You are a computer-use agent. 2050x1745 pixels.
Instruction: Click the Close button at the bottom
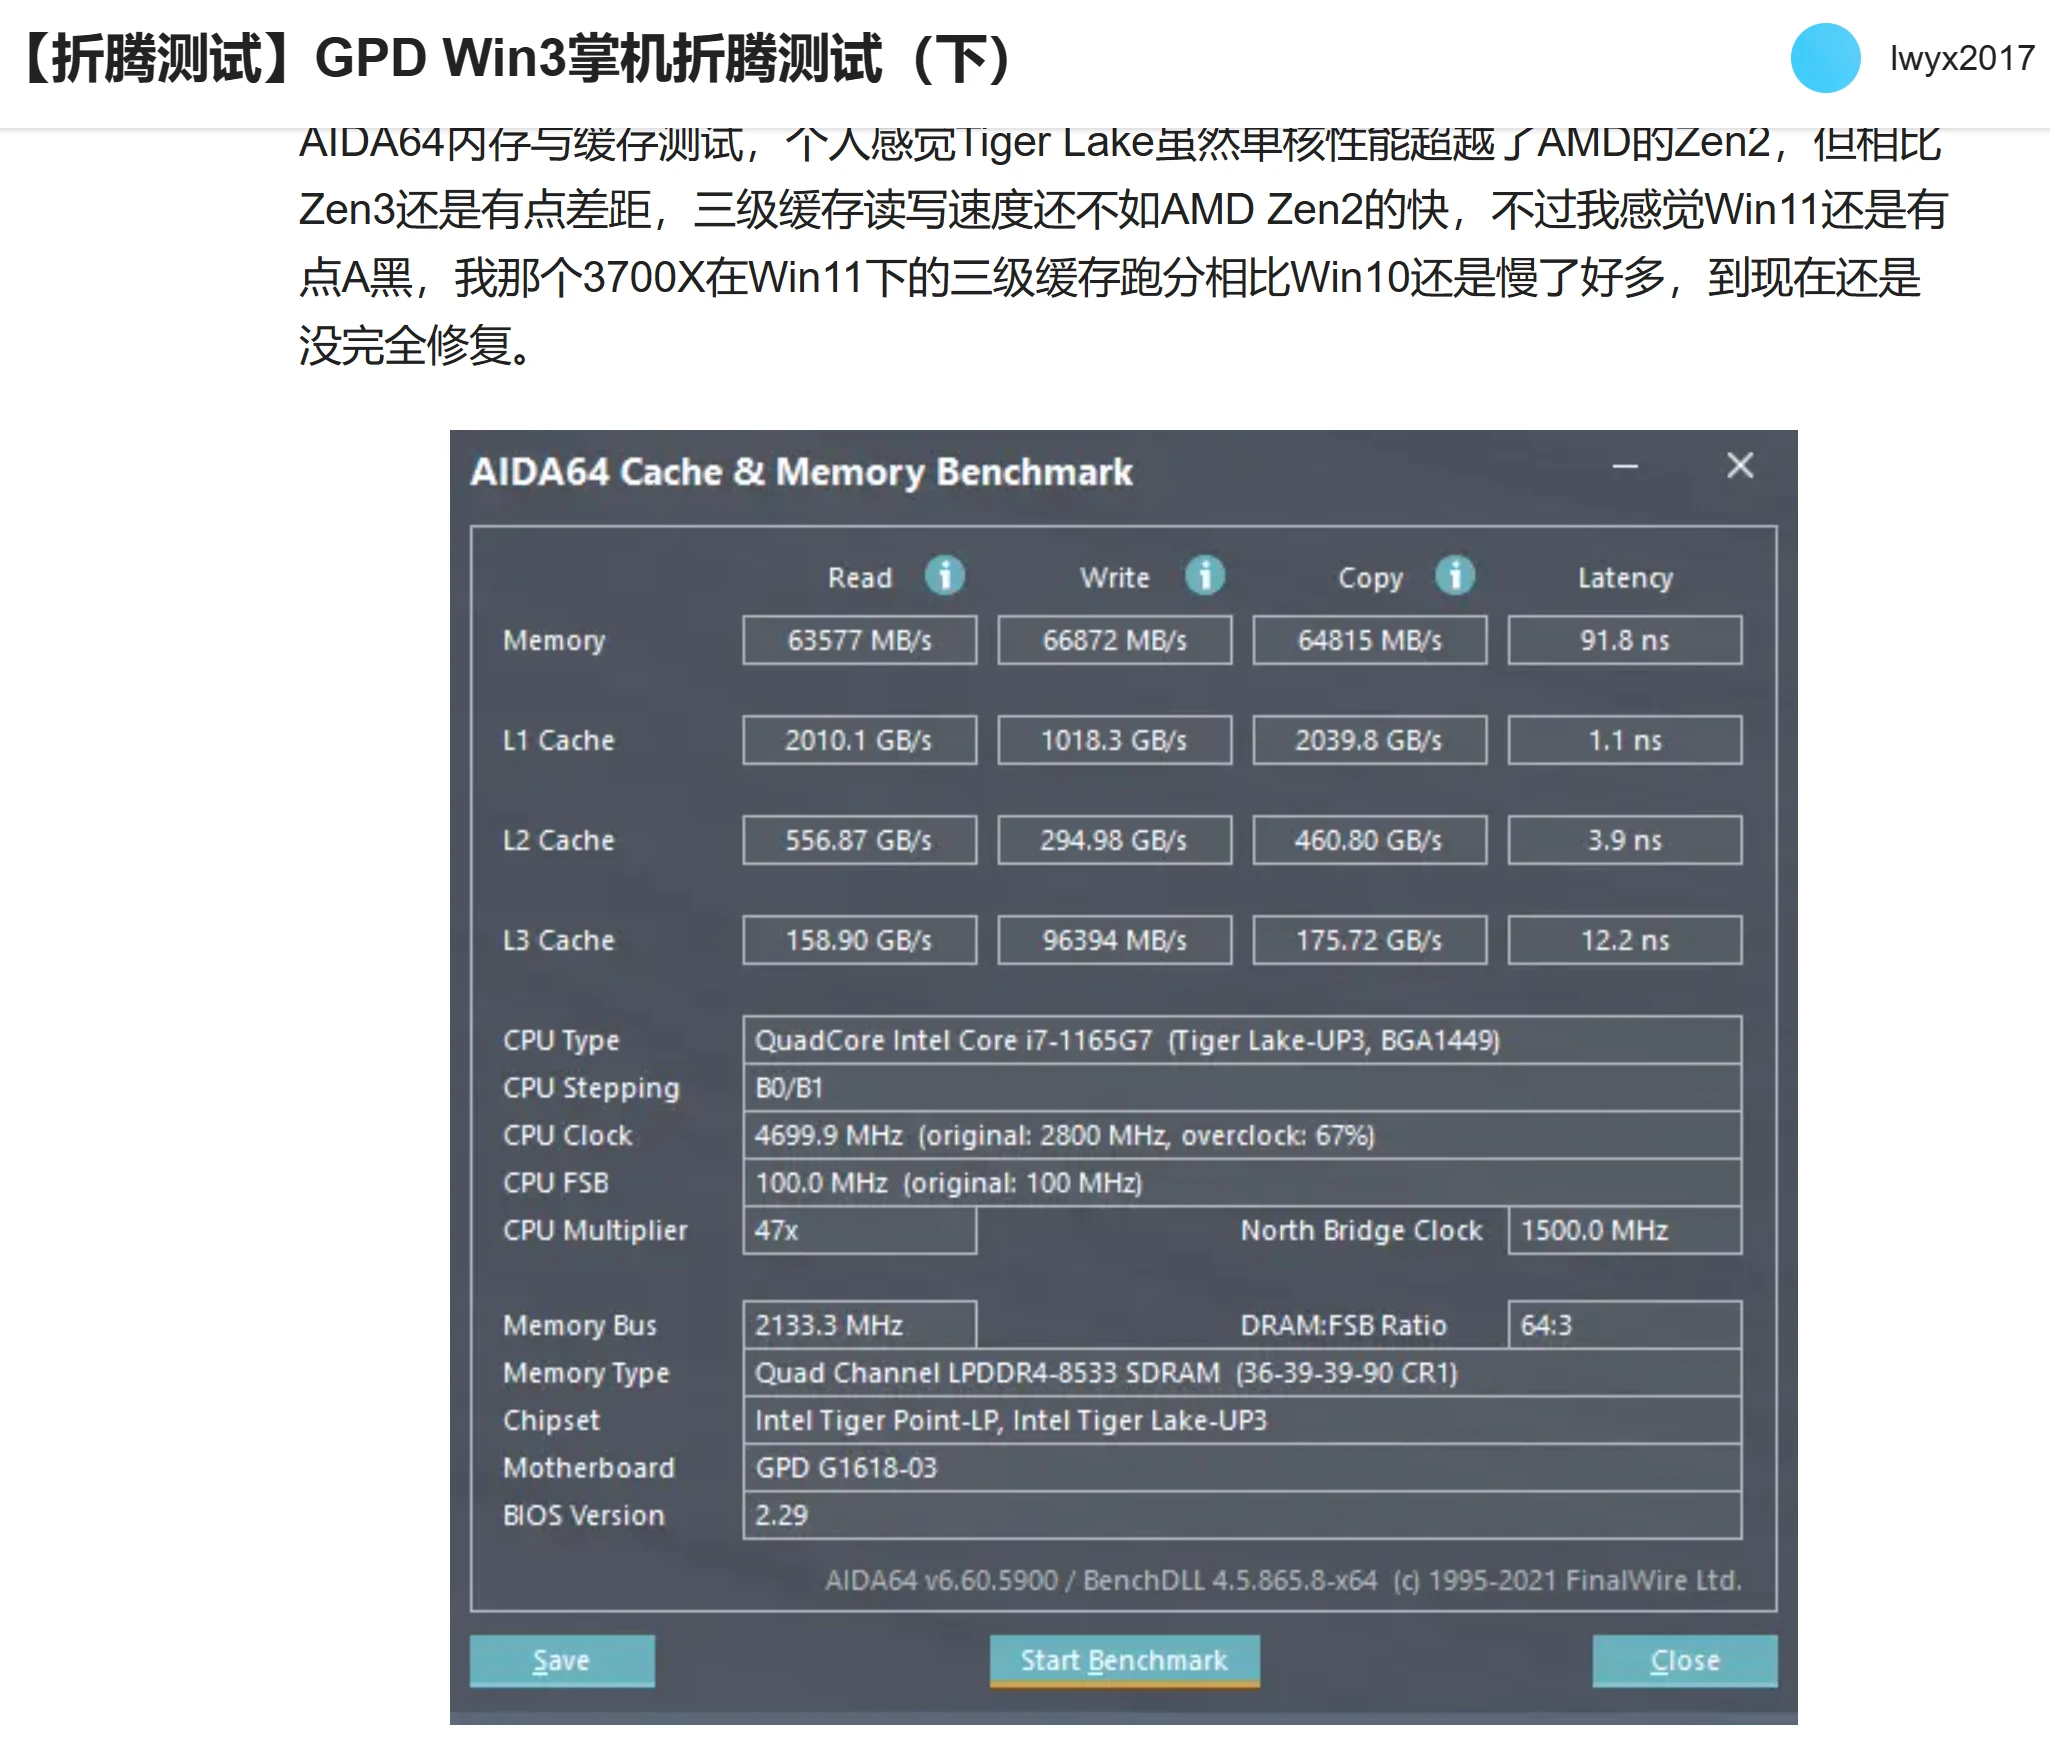[x=1685, y=1661]
